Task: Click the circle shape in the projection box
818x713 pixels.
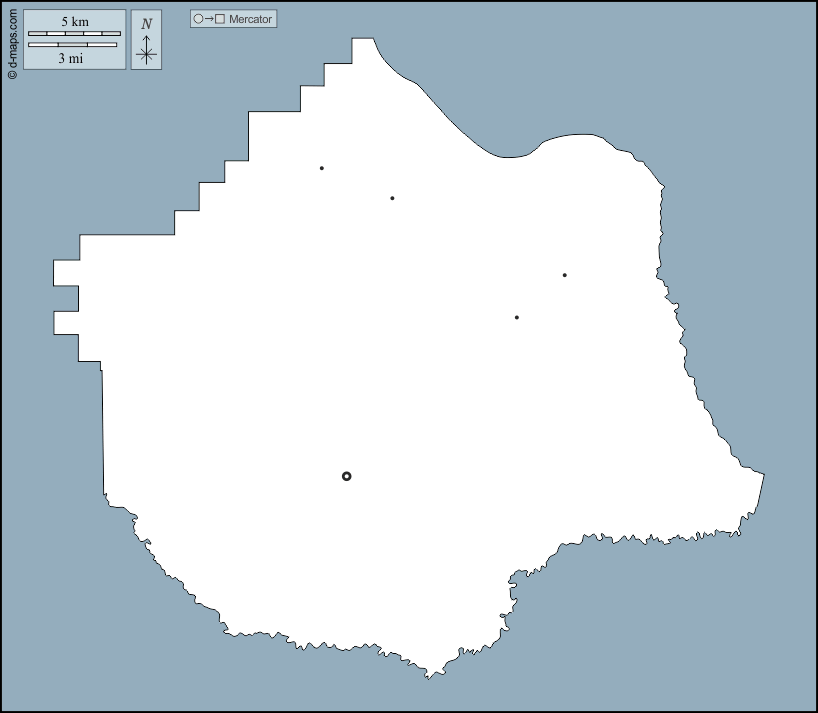Action: (x=198, y=19)
